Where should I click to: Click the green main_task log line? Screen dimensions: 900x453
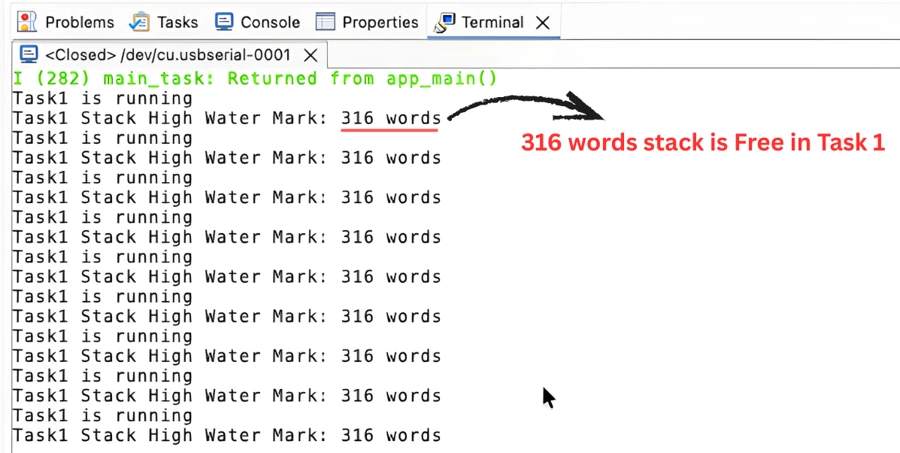[x=255, y=78]
